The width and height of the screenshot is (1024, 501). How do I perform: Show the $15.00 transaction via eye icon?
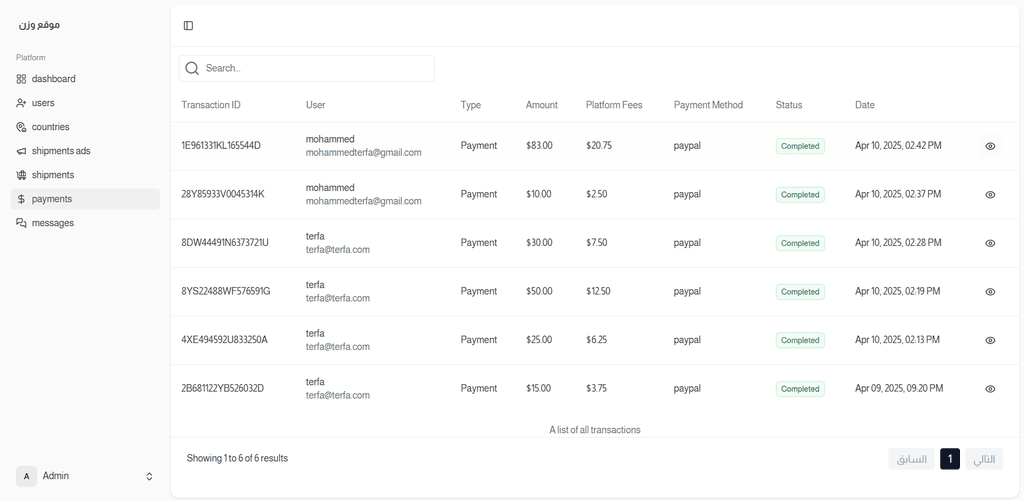(x=990, y=389)
